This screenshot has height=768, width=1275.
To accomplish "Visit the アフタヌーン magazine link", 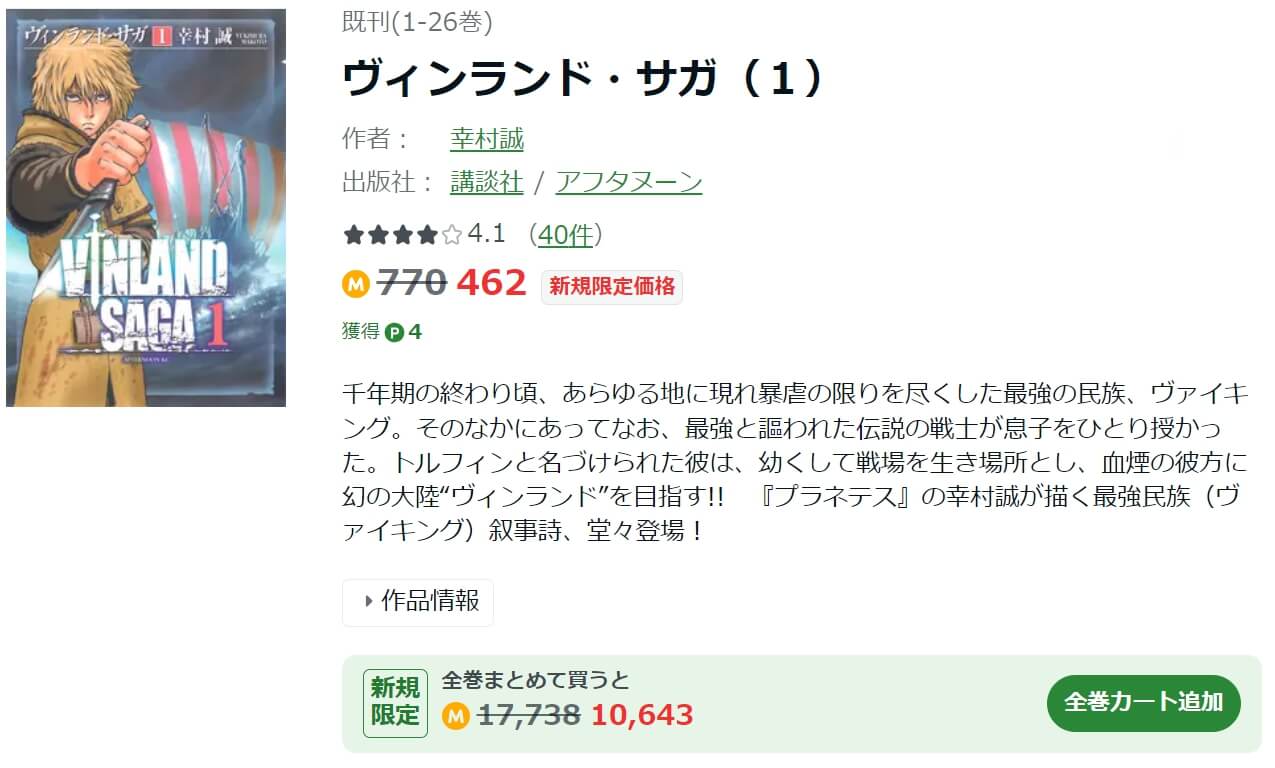I will [629, 182].
